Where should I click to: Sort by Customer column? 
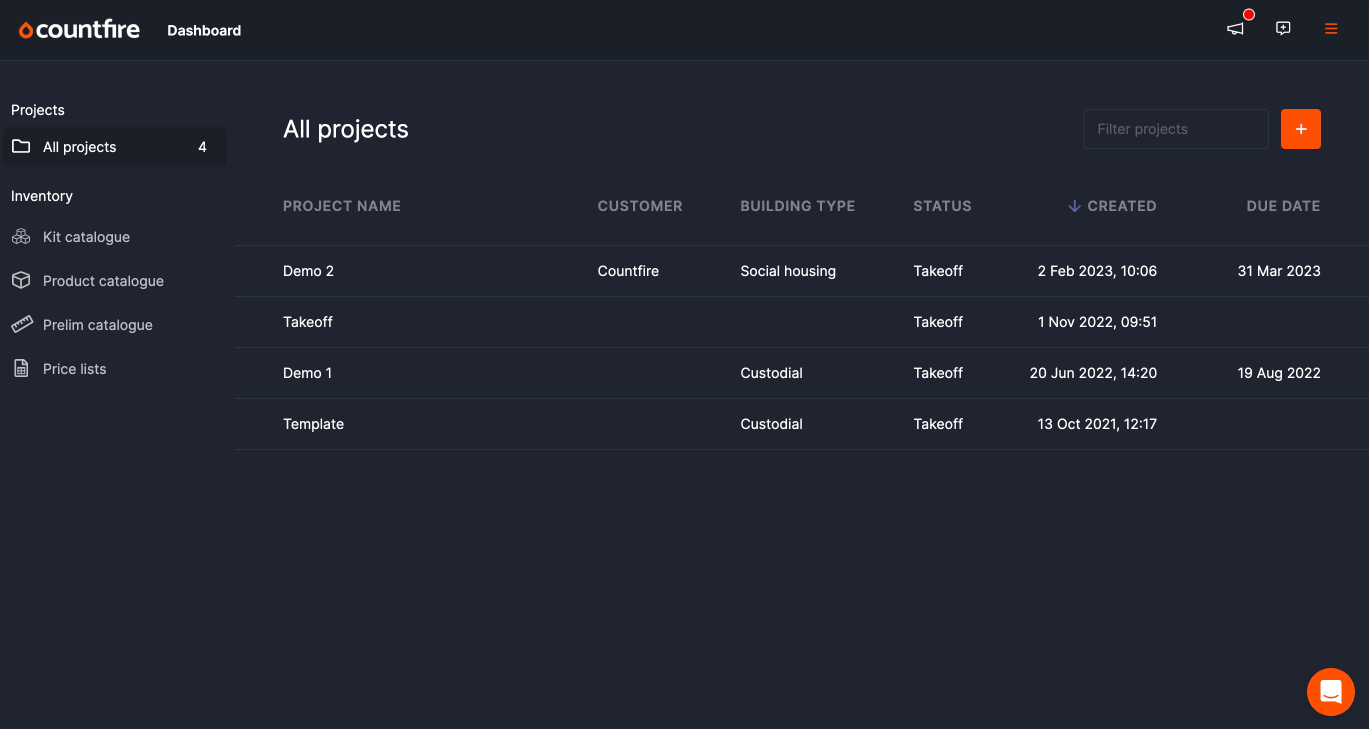640,206
